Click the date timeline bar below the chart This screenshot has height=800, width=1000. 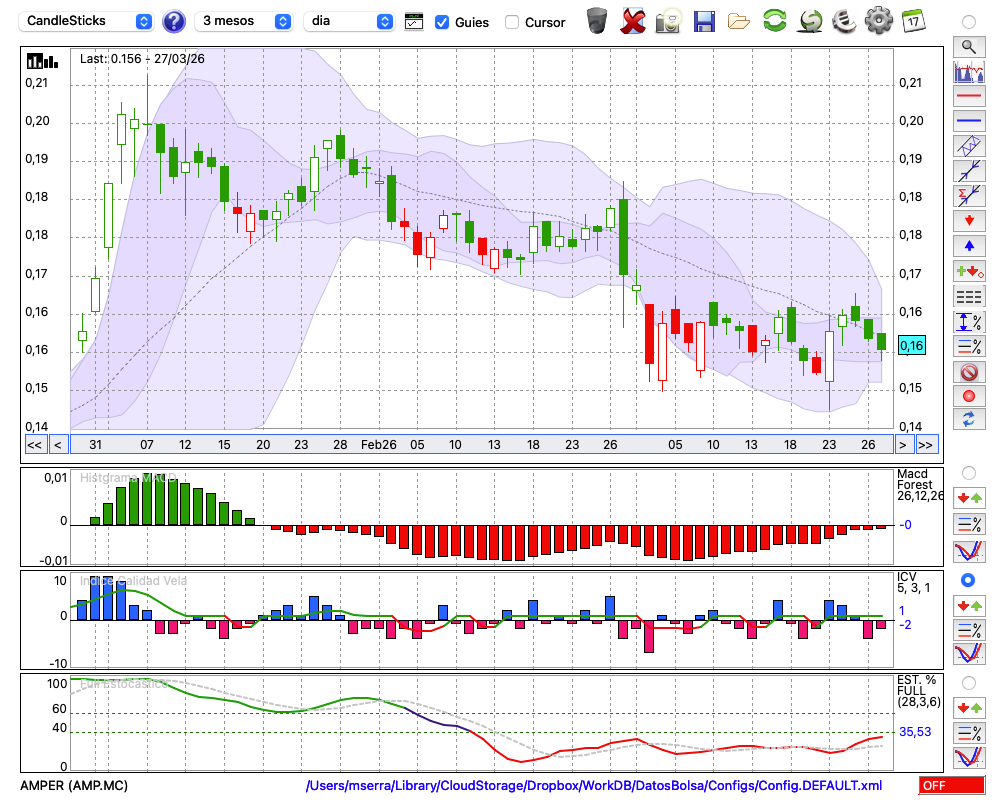pos(480,444)
